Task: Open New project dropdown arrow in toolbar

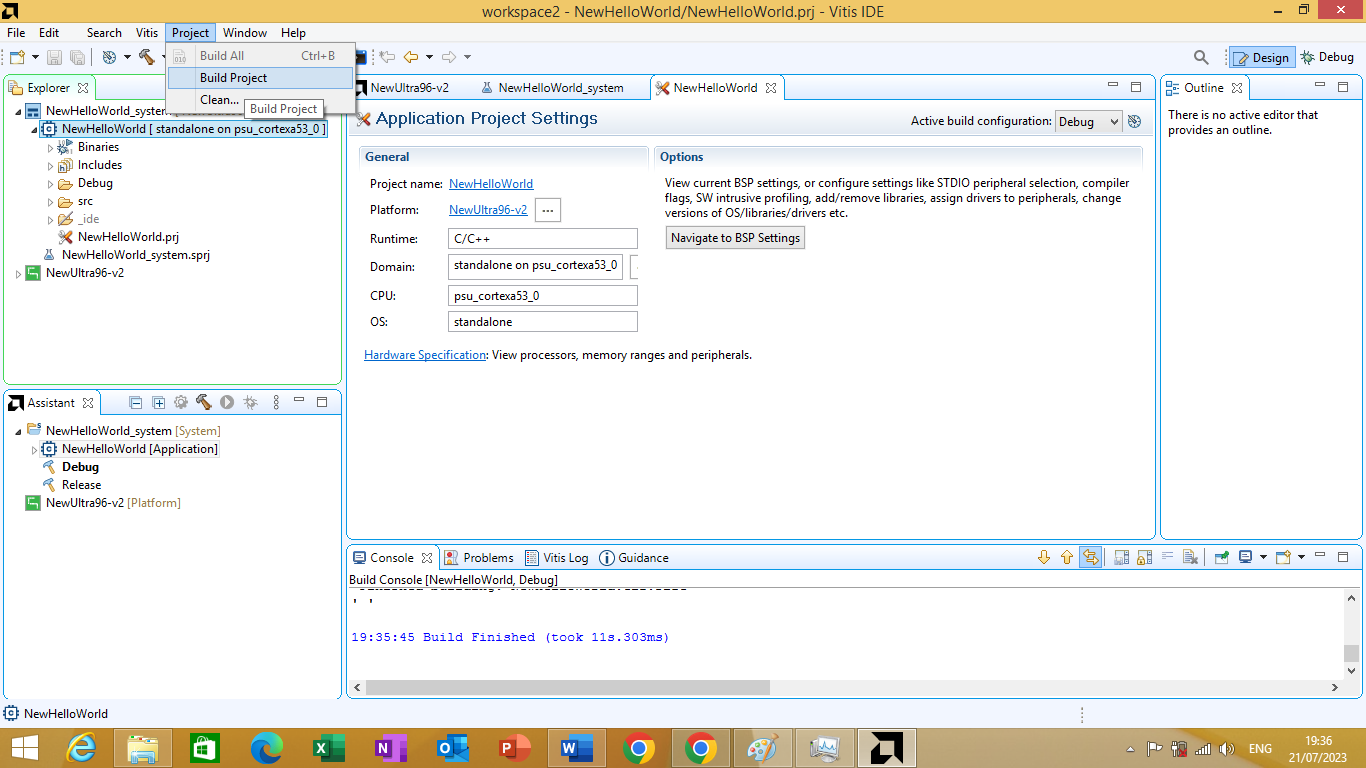Action: [x=35, y=57]
